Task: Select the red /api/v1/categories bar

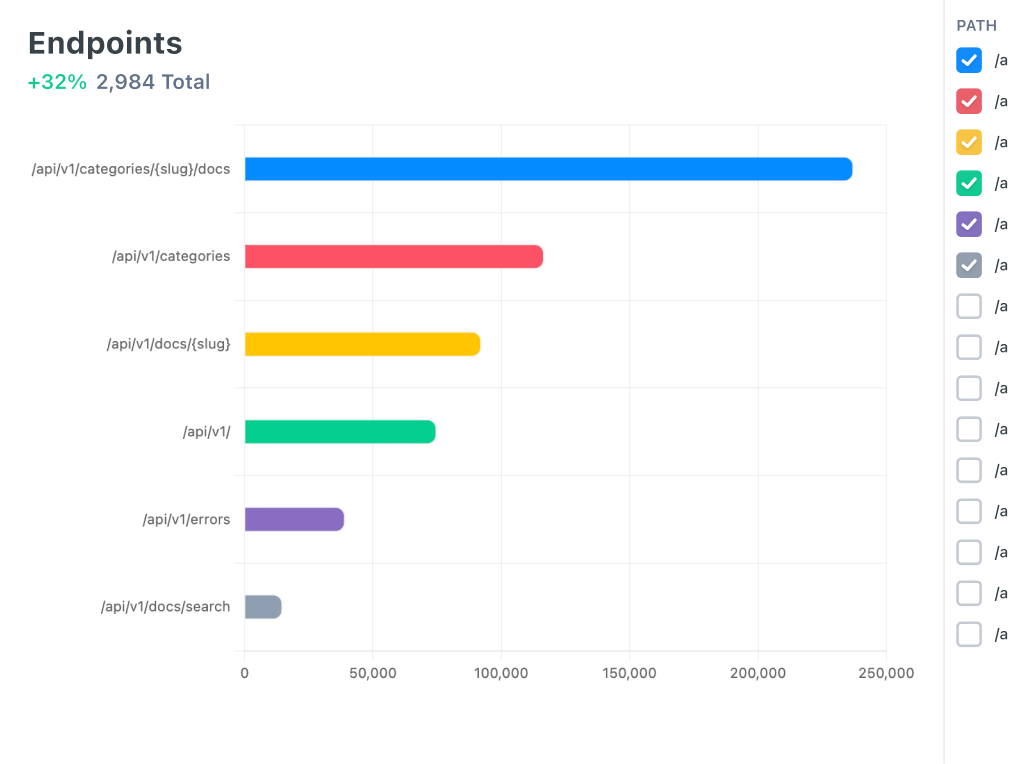Action: pos(393,257)
